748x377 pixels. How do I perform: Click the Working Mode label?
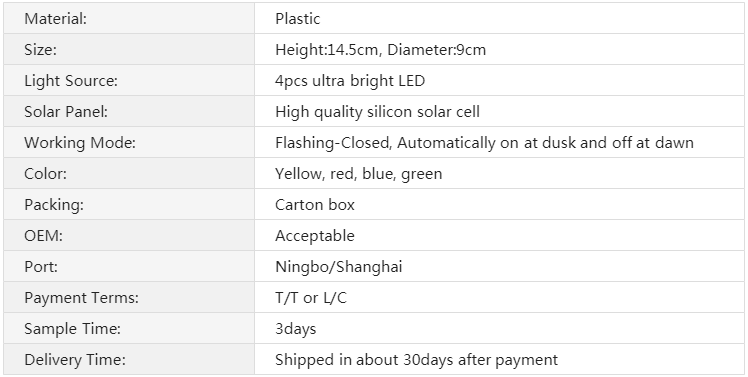pyautogui.click(x=80, y=143)
